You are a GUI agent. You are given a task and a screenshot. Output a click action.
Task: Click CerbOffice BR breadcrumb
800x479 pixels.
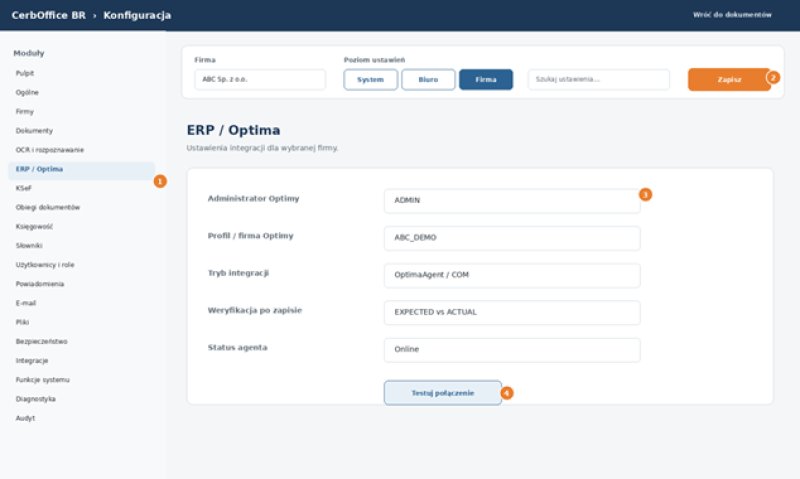pos(48,15)
